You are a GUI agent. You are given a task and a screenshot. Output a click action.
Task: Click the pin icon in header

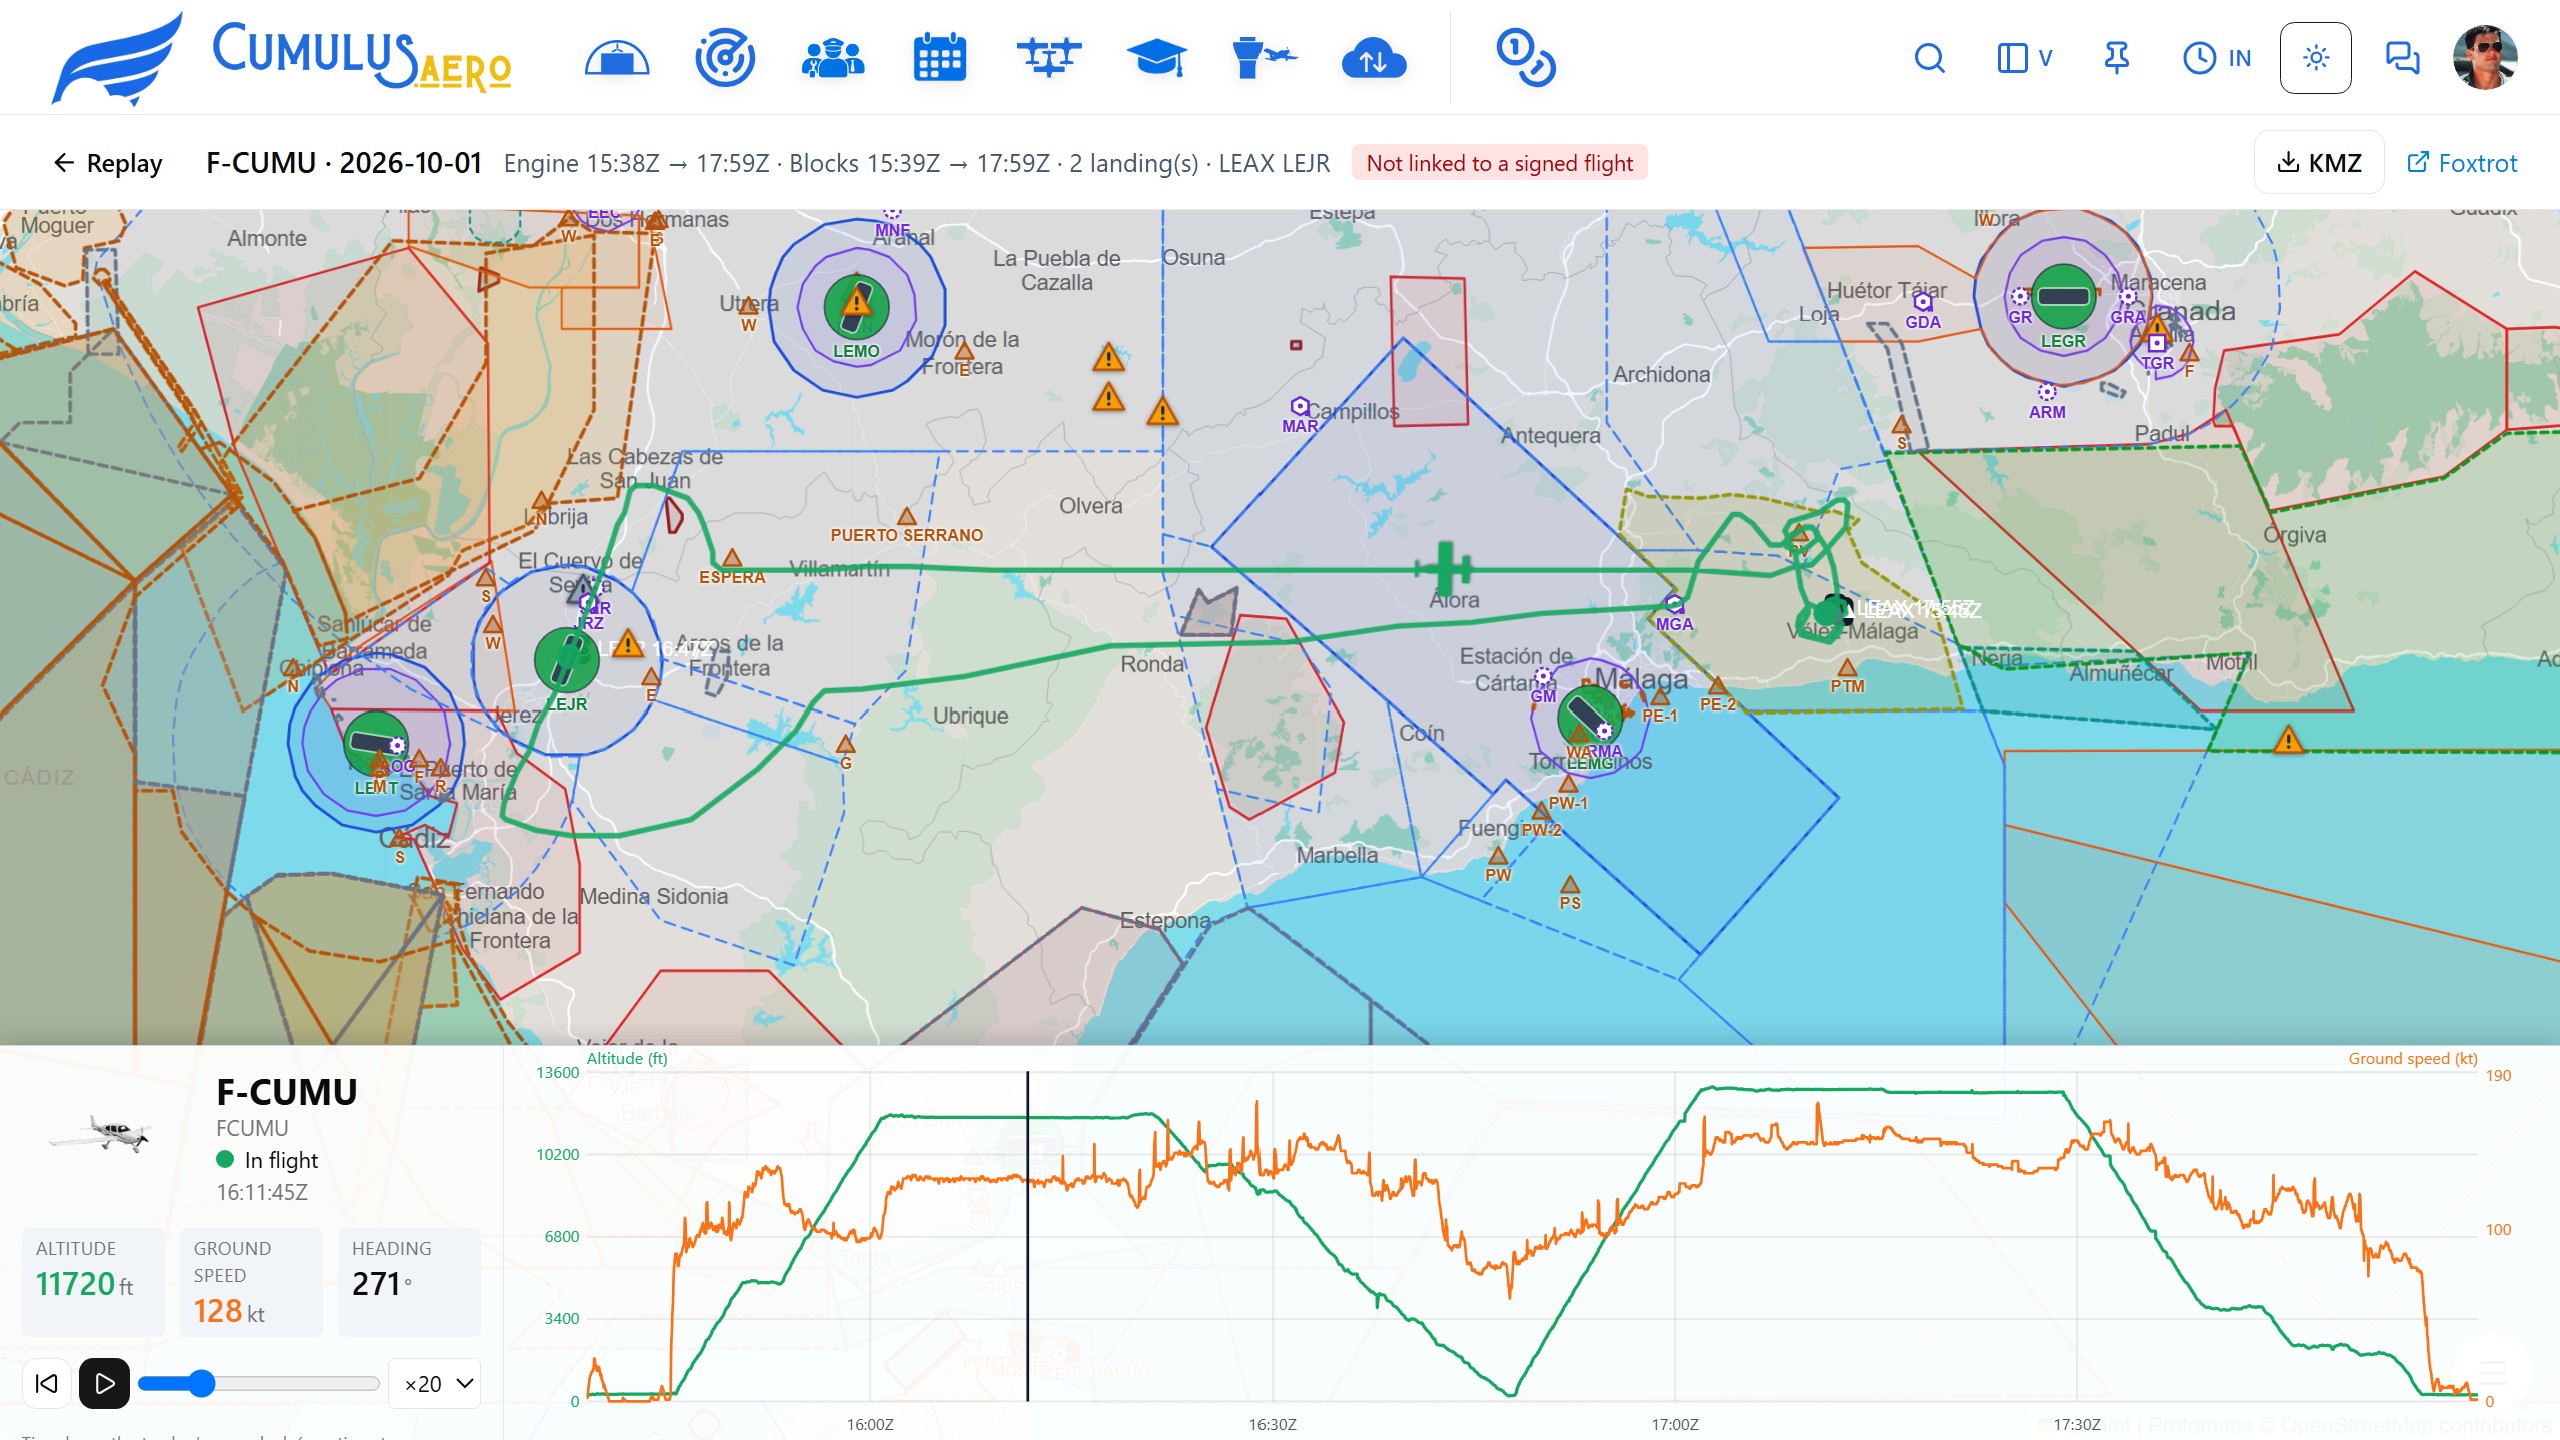tap(2116, 58)
